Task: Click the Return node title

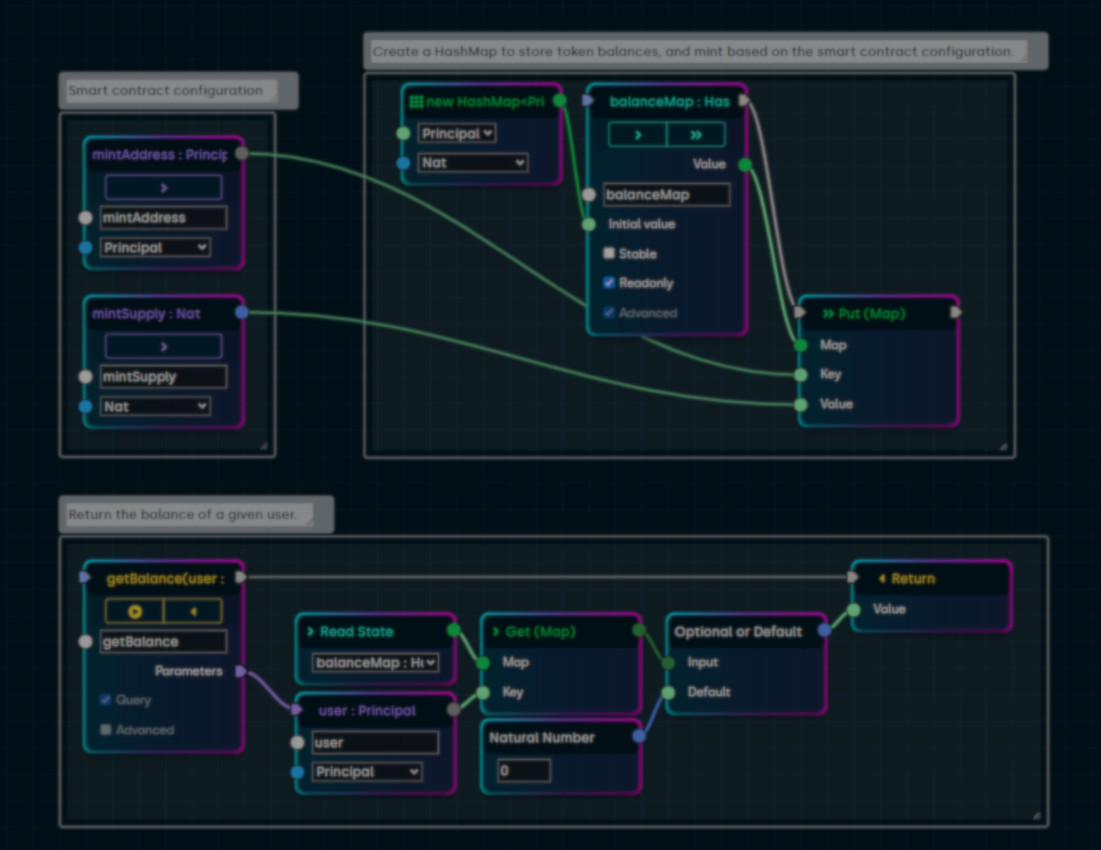Action: [x=913, y=578]
